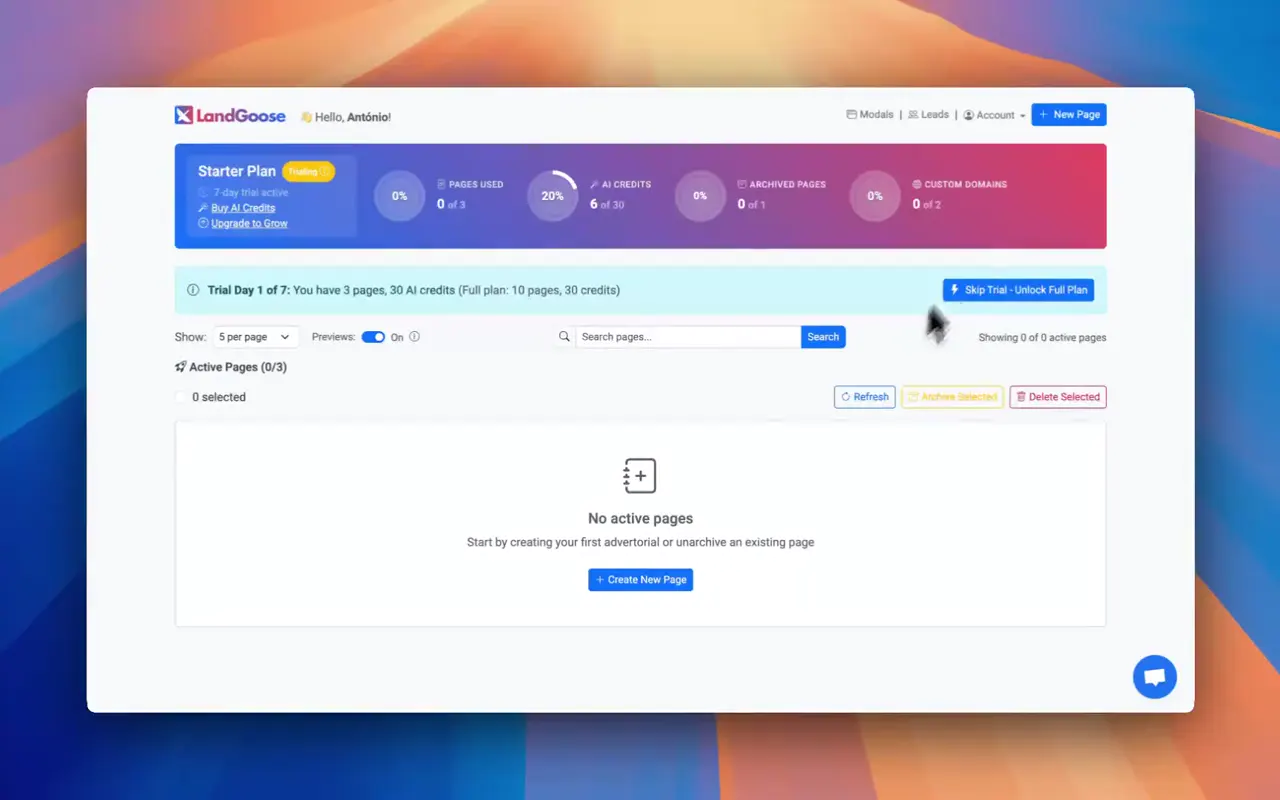Turn off the Previews toggle
Viewport: 1280px width, 800px height.
[x=373, y=337]
